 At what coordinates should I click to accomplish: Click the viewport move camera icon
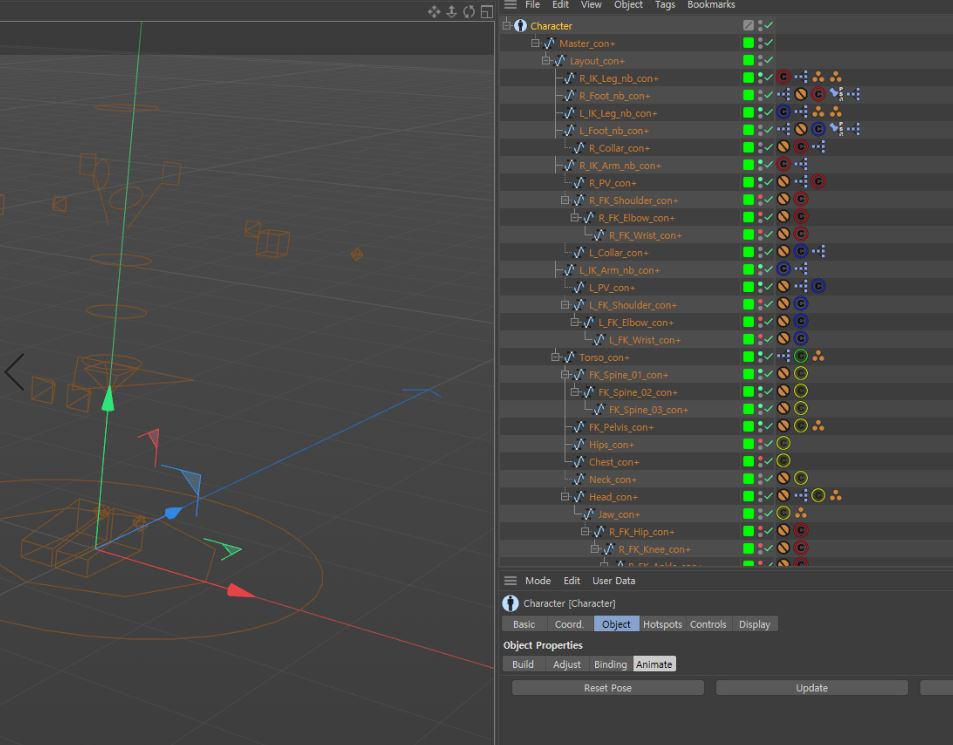[434, 11]
